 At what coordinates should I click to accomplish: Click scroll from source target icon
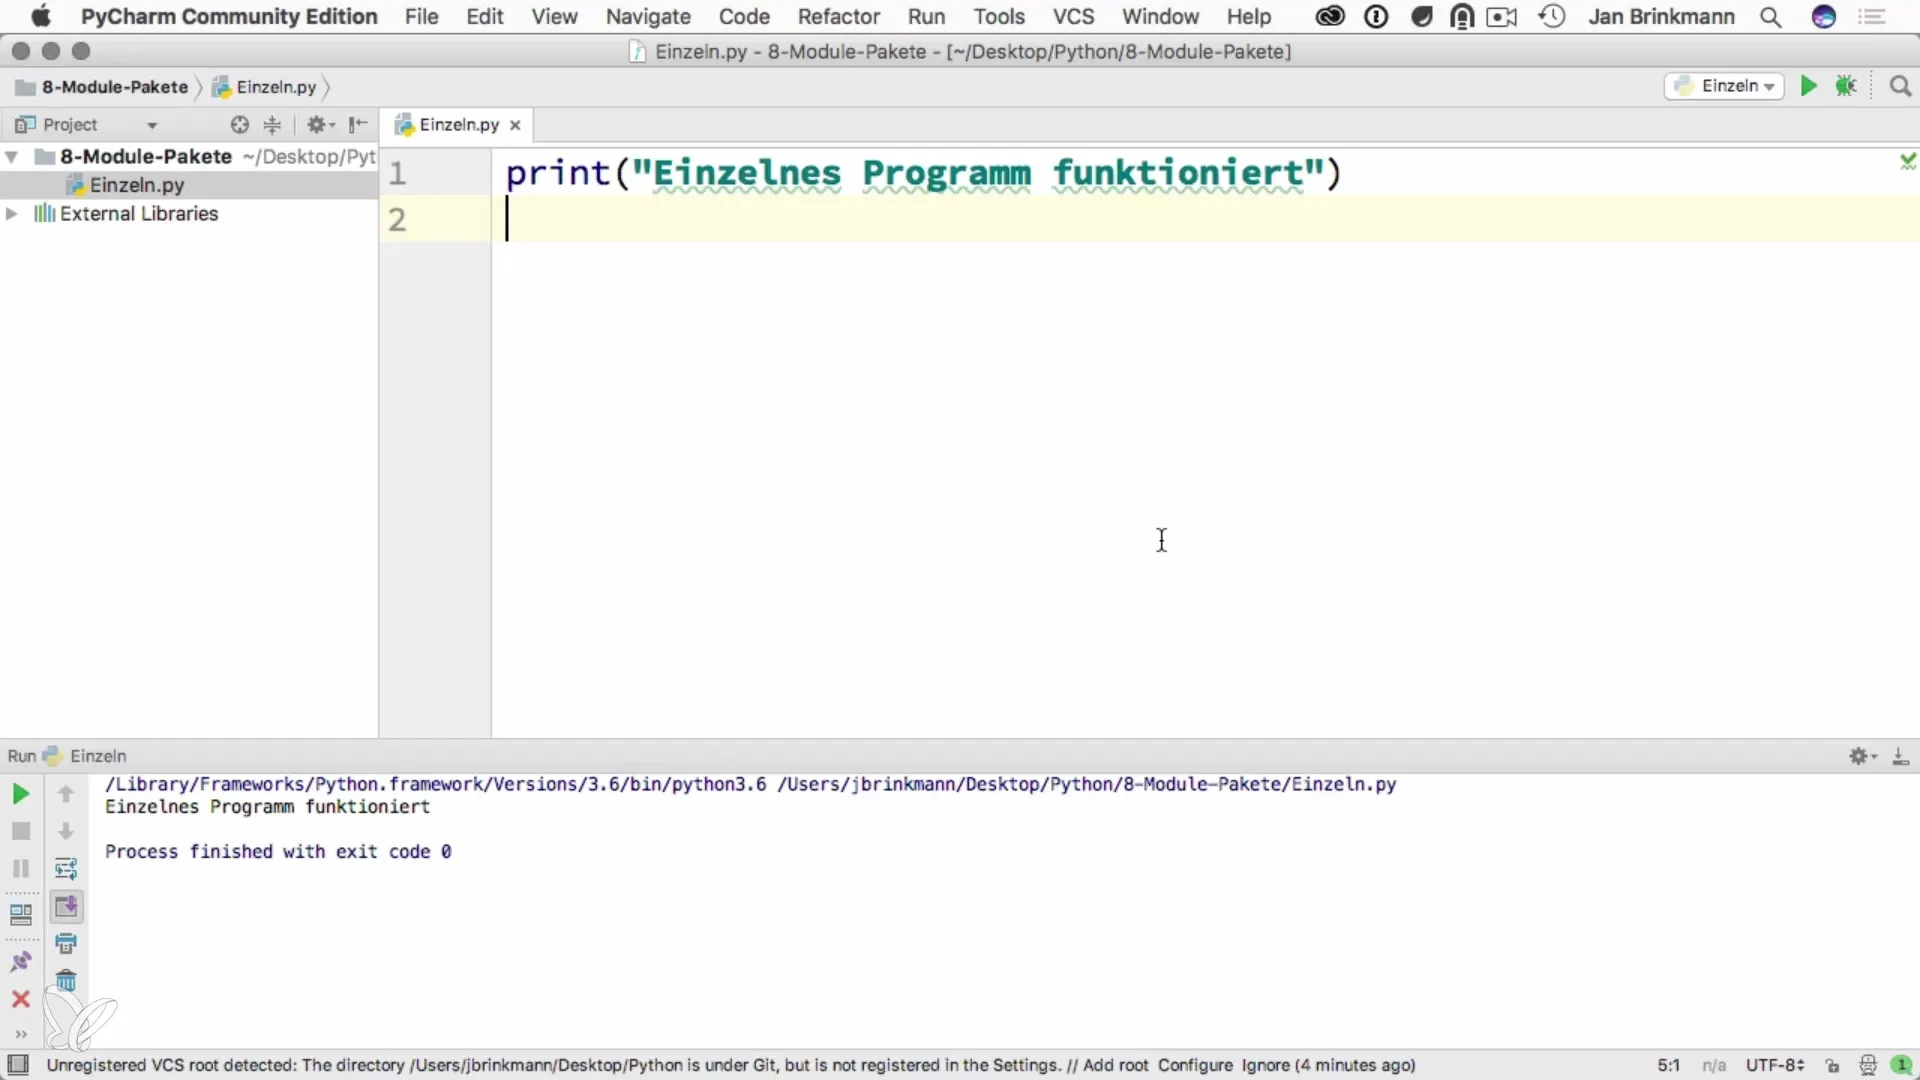pos(239,125)
